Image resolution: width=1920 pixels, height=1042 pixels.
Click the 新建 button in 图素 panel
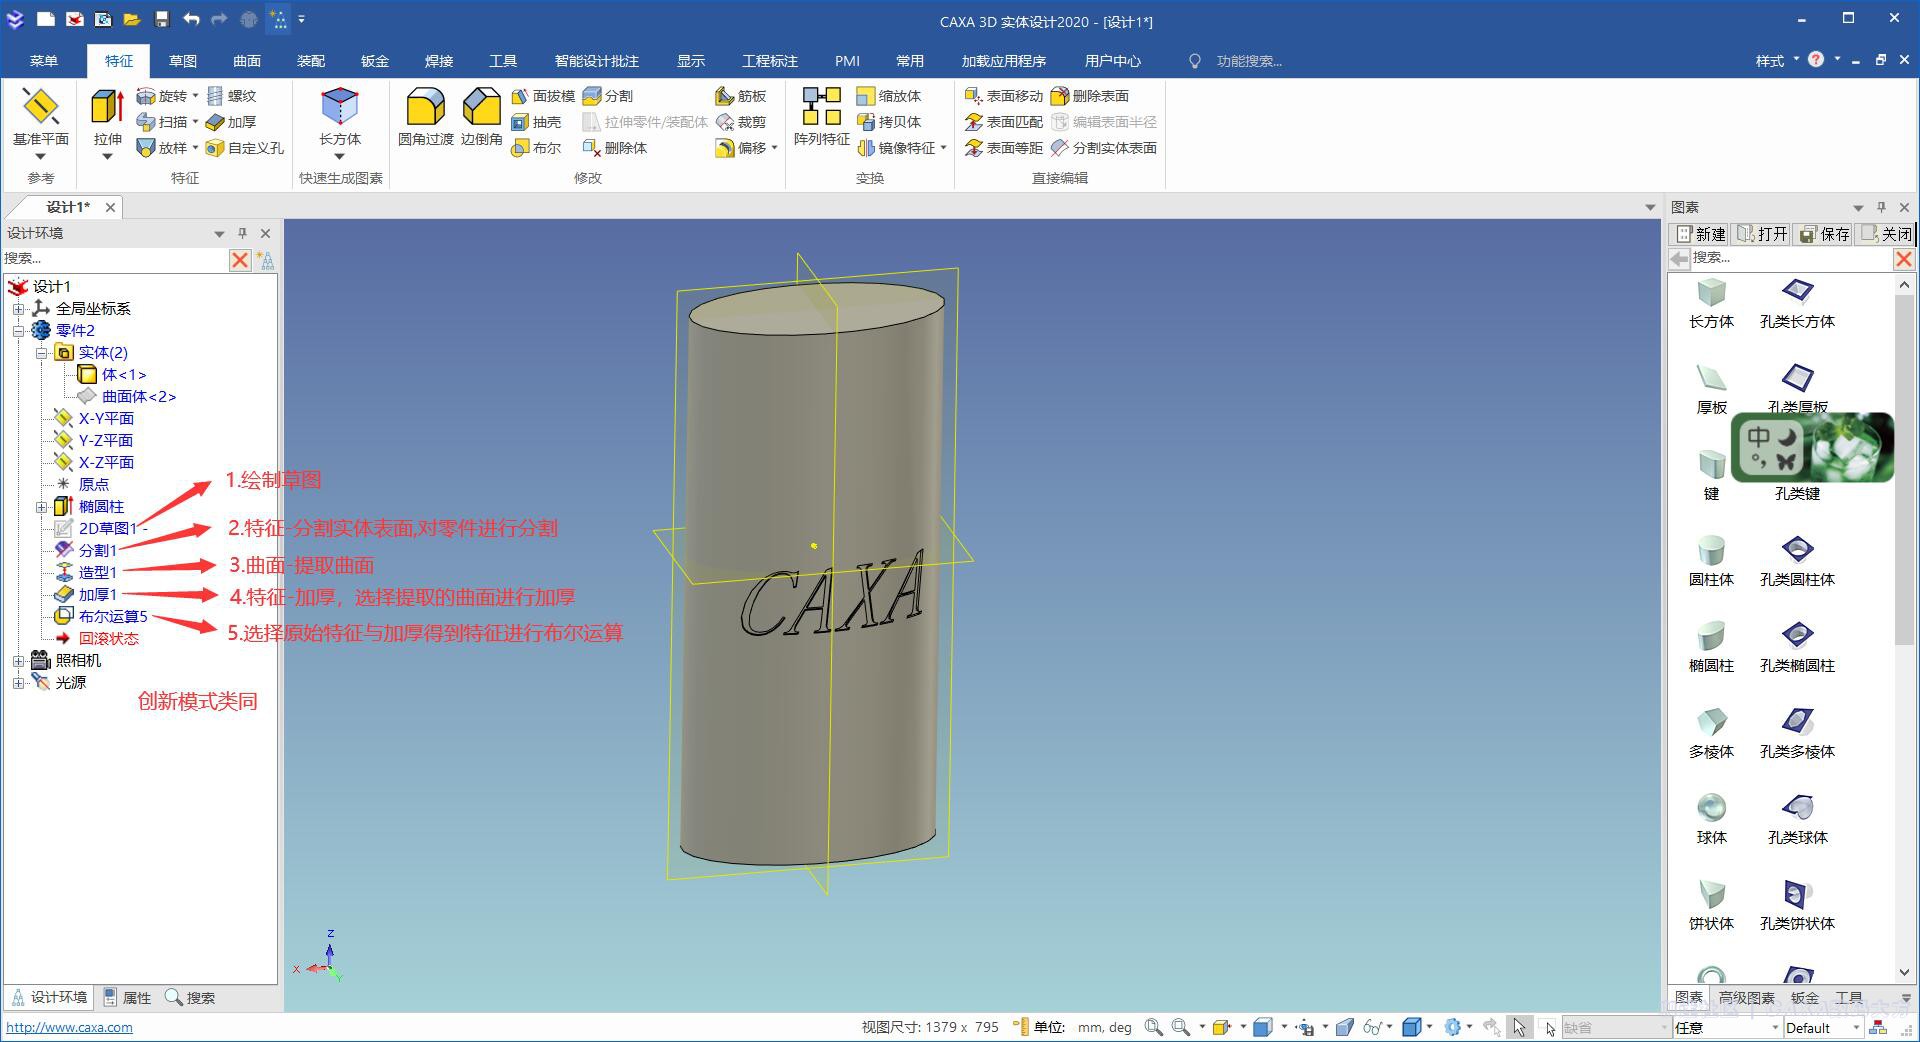click(x=1701, y=234)
